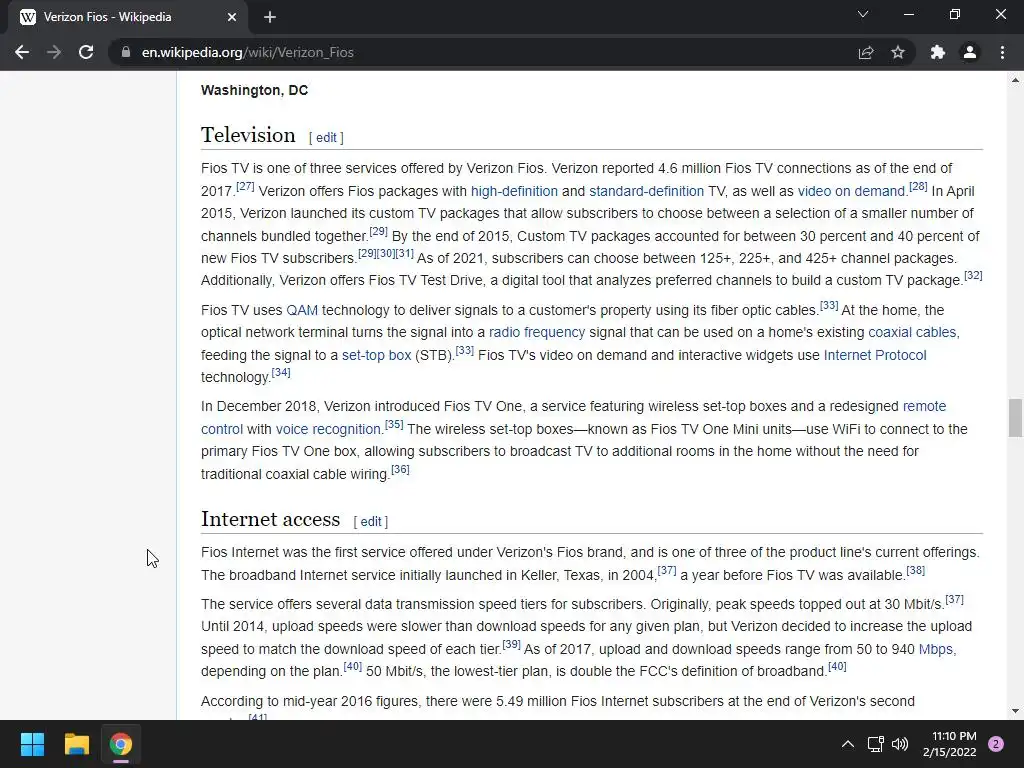Open File Explorer from the taskbar
The height and width of the screenshot is (768, 1024).
pyautogui.click(x=76, y=744)
